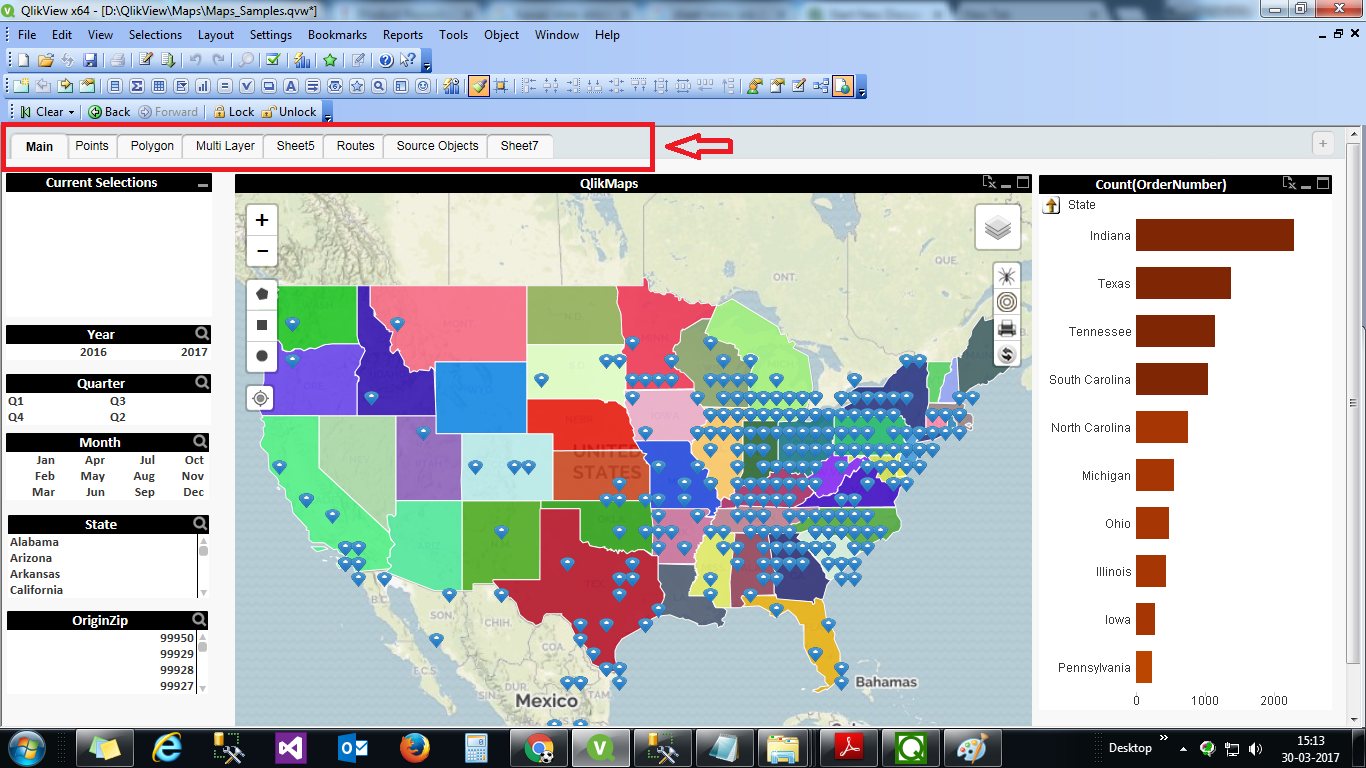The image size is (1366, 768).
Task: Expand the Clear button dropdown arrow
Action: 72,112
